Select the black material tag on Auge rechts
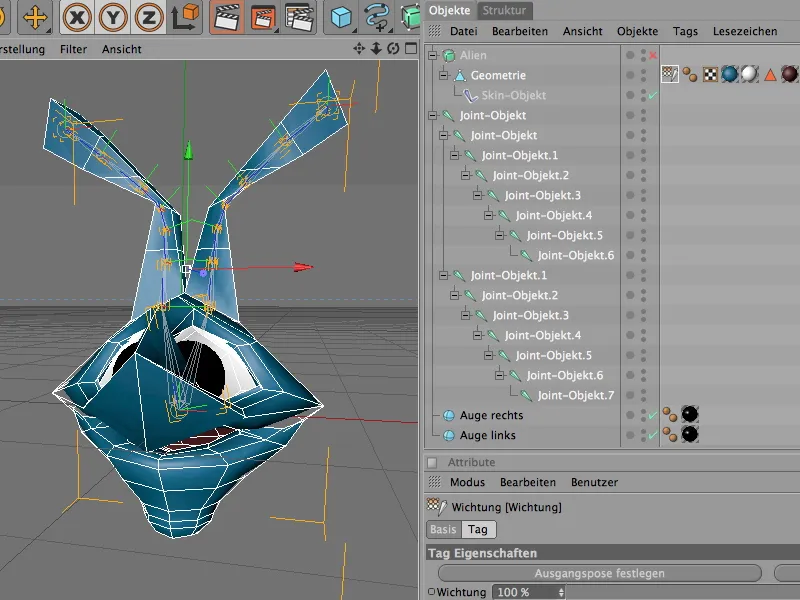Image resolution: width=800 pixels, height=600 pixels. tap(690, 414)
